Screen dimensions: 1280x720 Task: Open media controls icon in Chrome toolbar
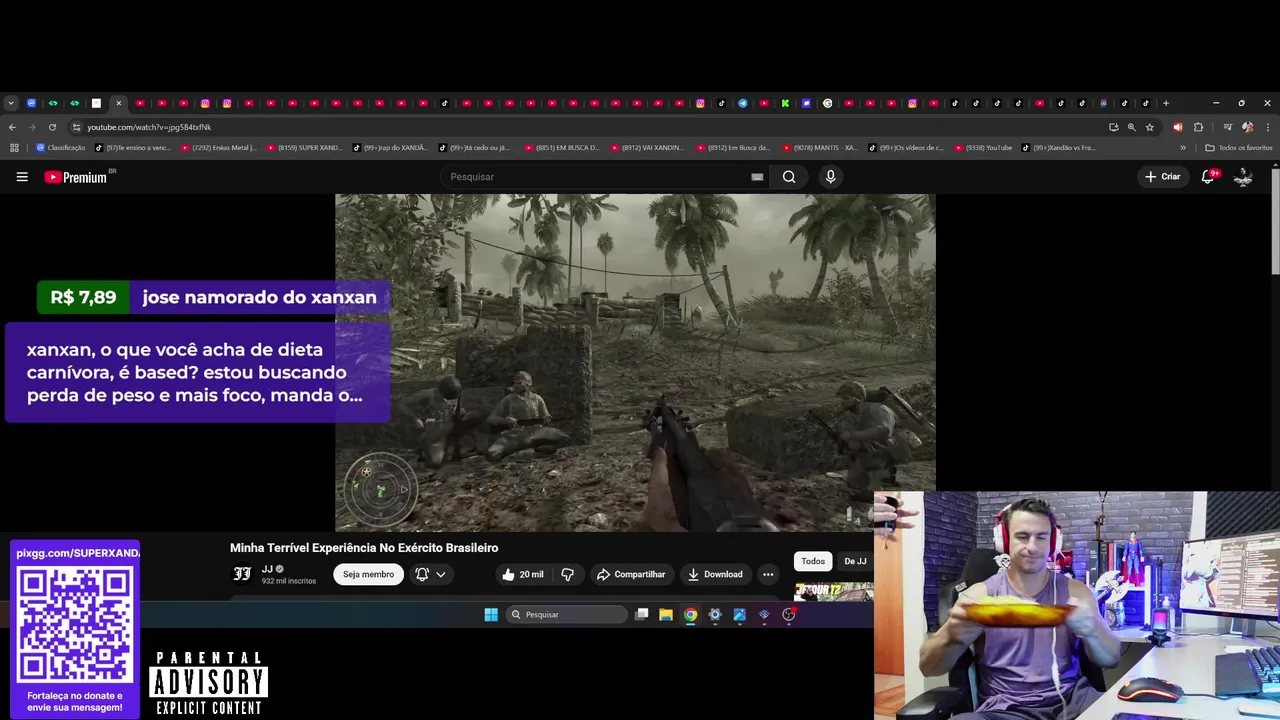pos(1228,127)
